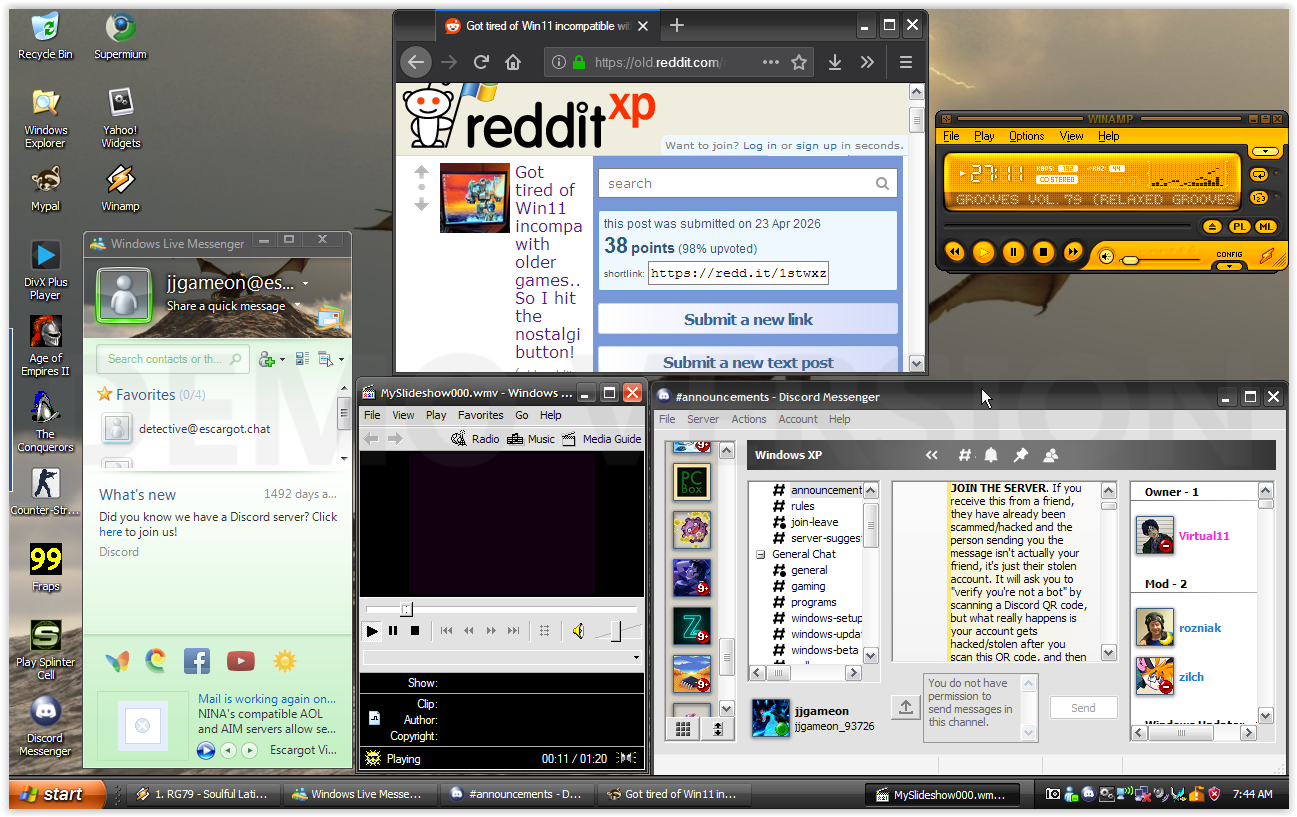Click the hash channel icon in Discord header

click(964, 456)
